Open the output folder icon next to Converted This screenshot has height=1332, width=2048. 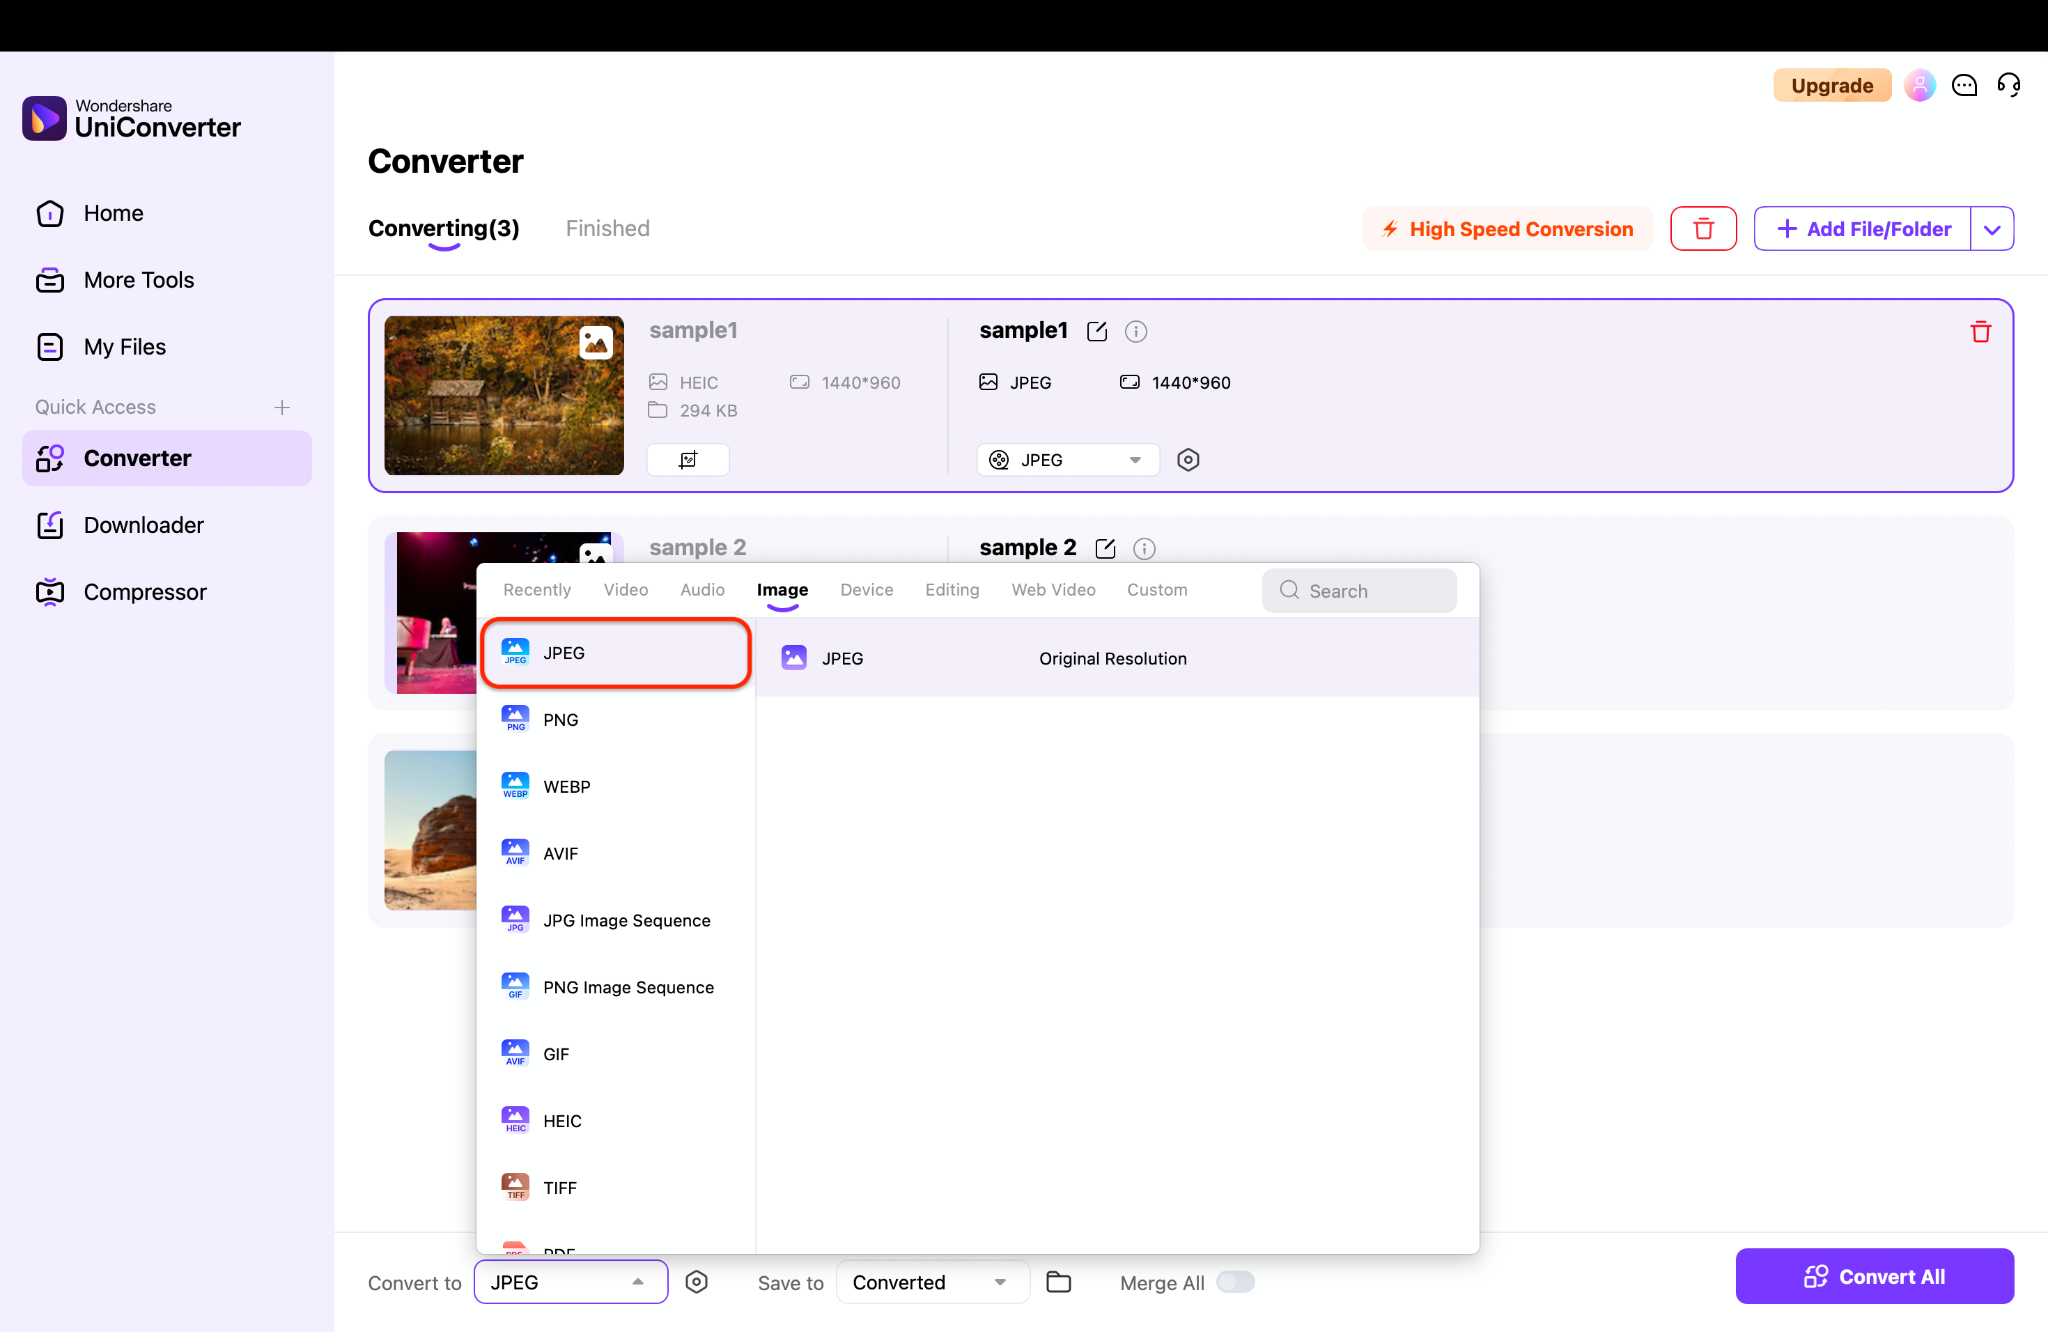pos(1058,1282)
